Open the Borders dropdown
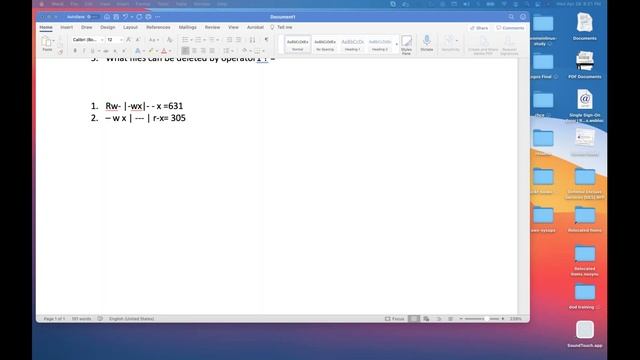The image size is (640, 360). [259, 51]
